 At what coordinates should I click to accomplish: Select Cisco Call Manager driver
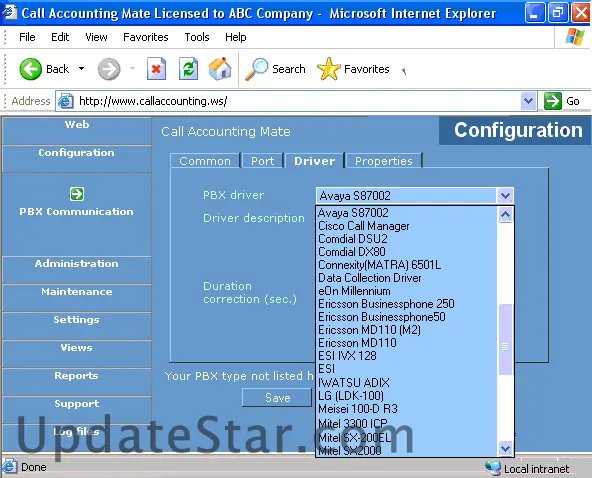407,226
